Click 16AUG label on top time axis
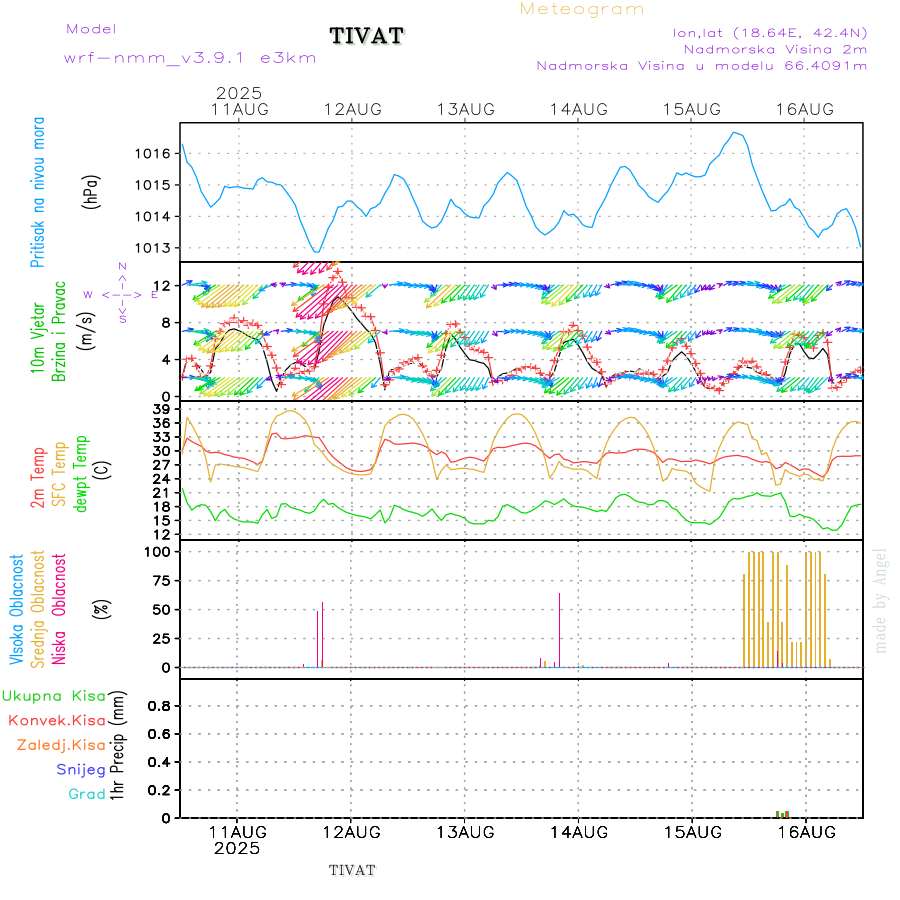Image resolution: width=900 pixels, height=900 pixels. point(805,109)
